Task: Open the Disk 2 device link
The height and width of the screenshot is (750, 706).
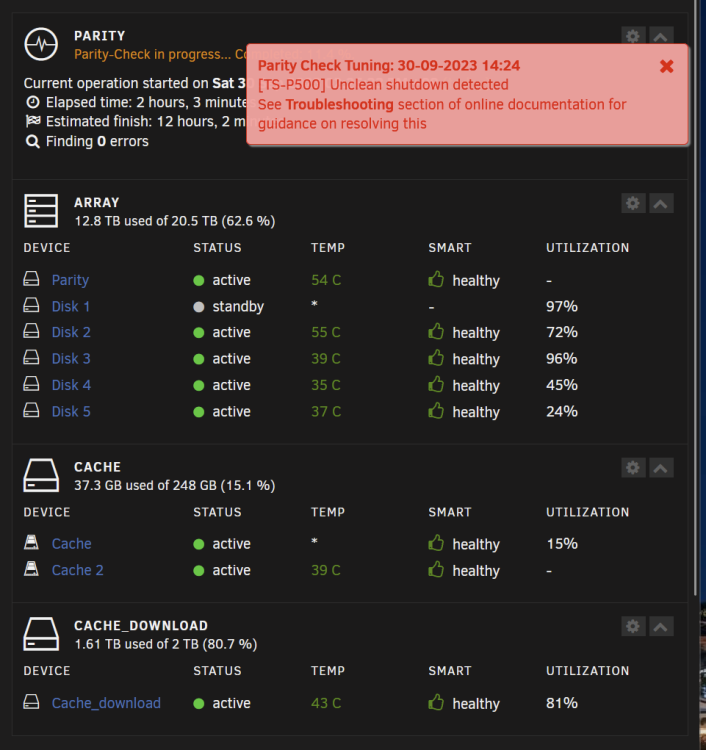Action: [71, 332]
